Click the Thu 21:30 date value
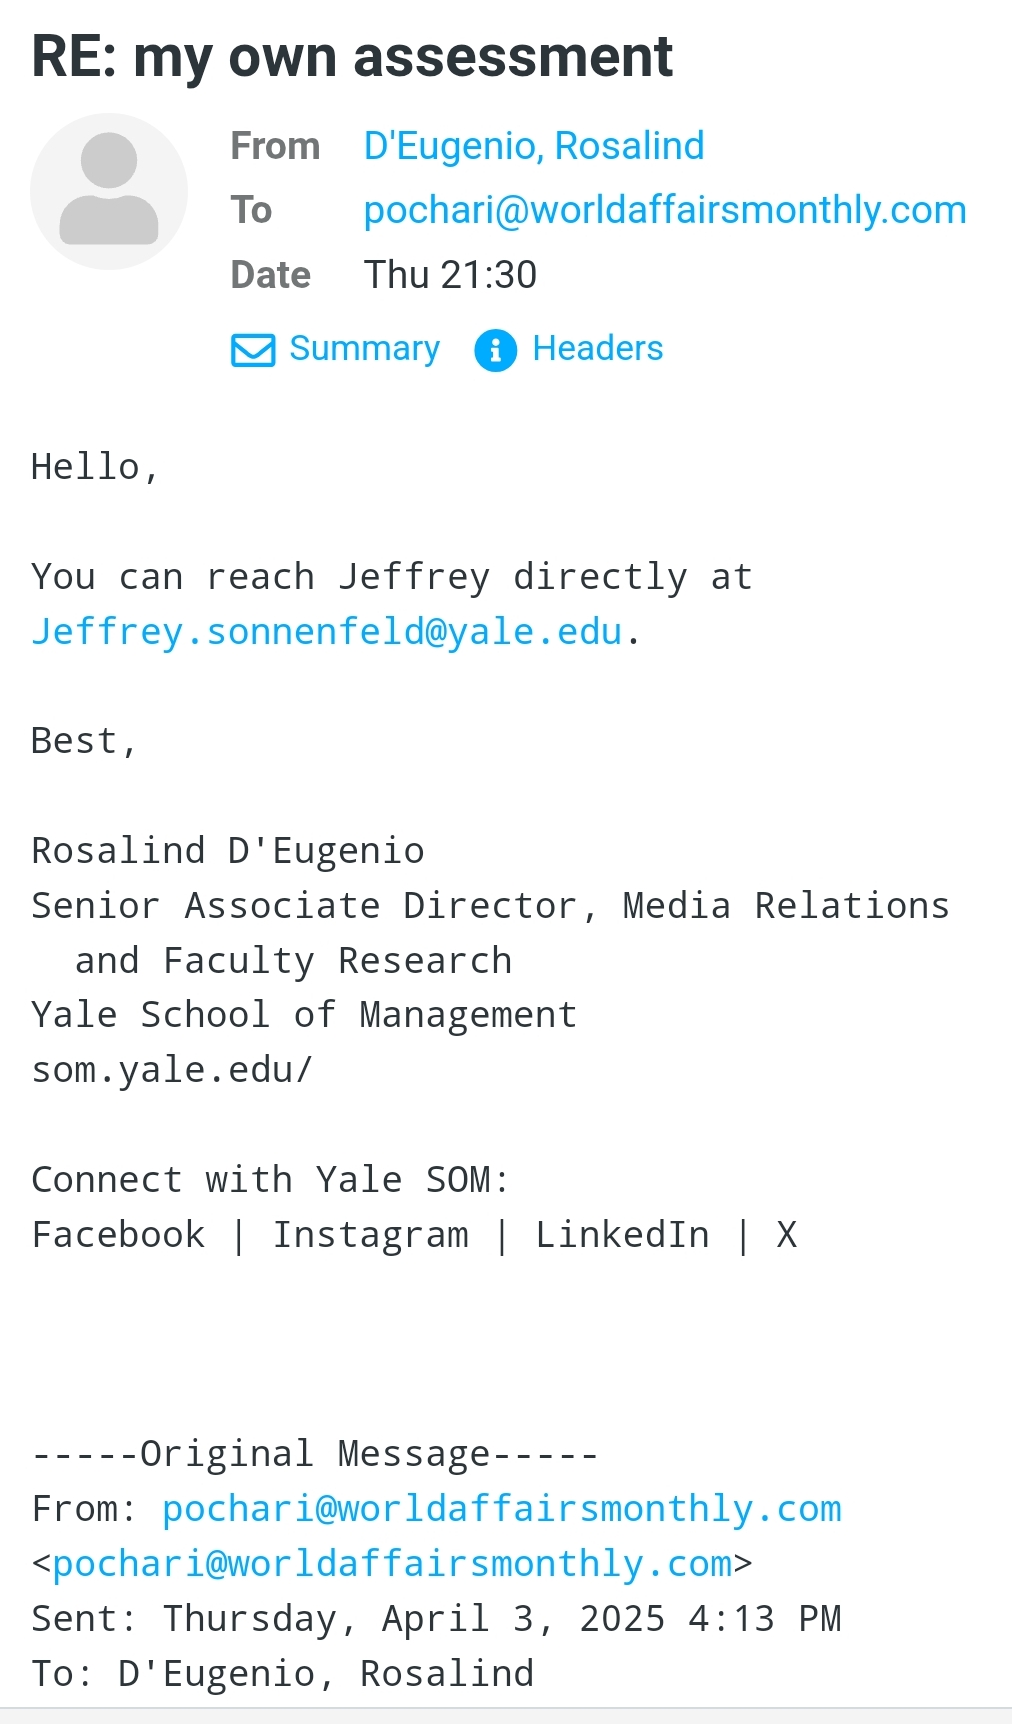This screenshot has width=1012, height=1724. coord(450,274)
